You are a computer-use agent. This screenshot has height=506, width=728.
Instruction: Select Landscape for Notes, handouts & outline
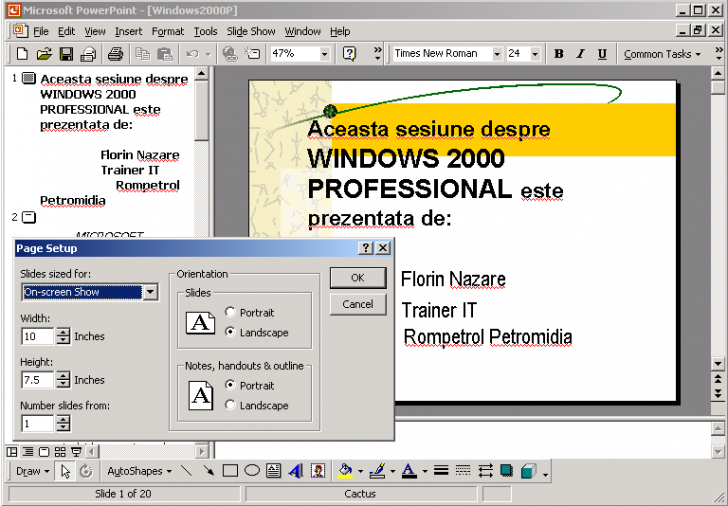[x=230, y=405]
